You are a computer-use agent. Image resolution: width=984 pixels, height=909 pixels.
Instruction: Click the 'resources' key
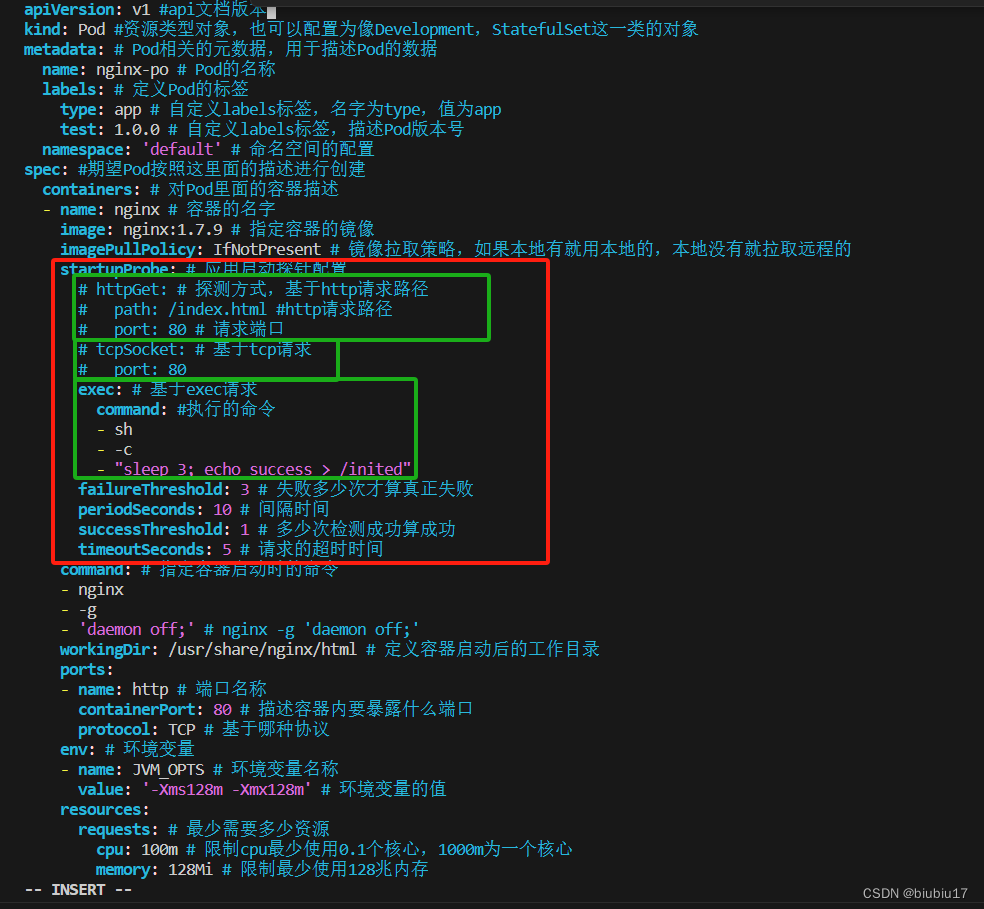[100, 810]
